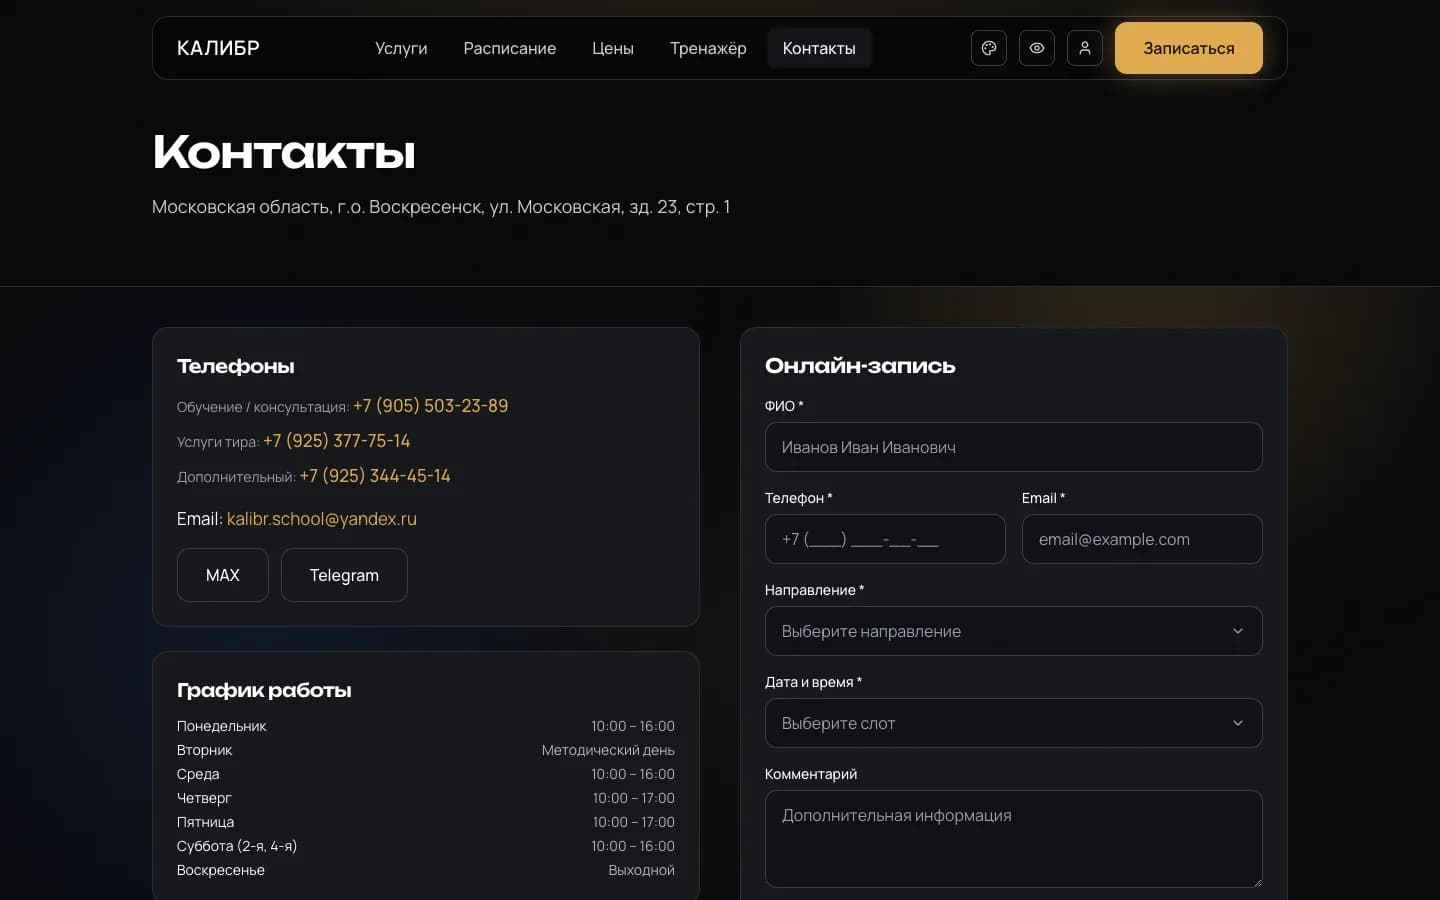The width and height of the screenshot is (1440, 900).
Task: Navigate to Цены in the header
Action: pyautogui.click(x=613, y=48)
